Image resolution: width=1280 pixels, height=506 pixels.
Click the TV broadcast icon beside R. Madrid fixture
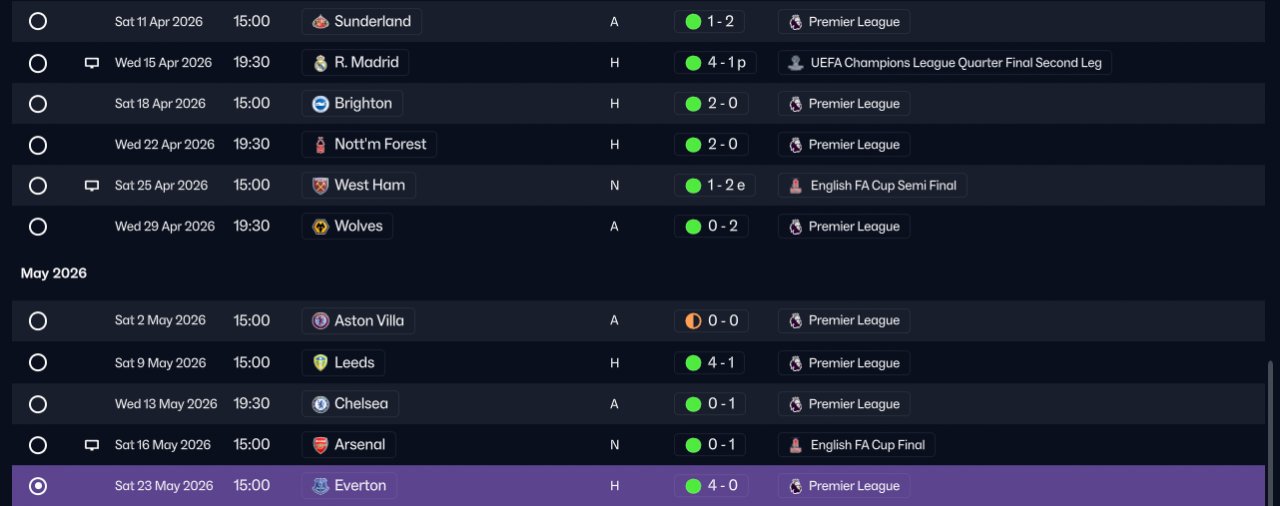pos(92,63)
